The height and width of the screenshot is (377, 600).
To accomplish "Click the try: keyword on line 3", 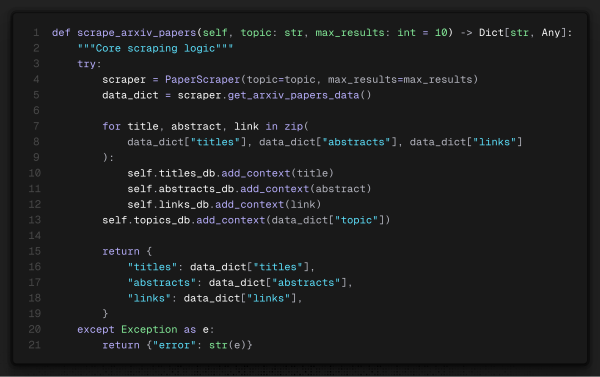I will pyautogui.click(x=89, y=64).
